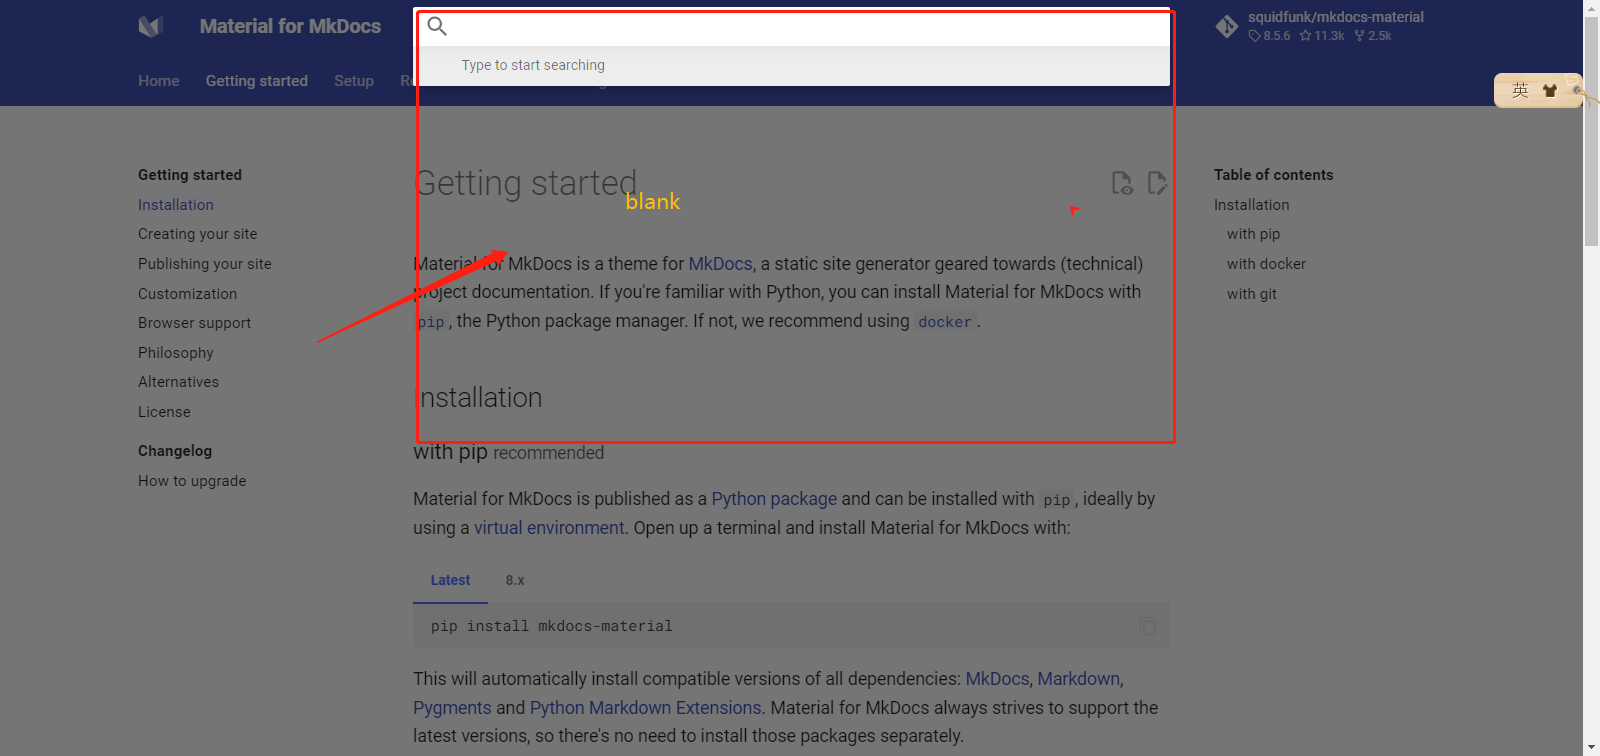Follow the Python package link
The height and width of the screenshot is (756, 1600).
pyautogui.click(x=774, y=499)
